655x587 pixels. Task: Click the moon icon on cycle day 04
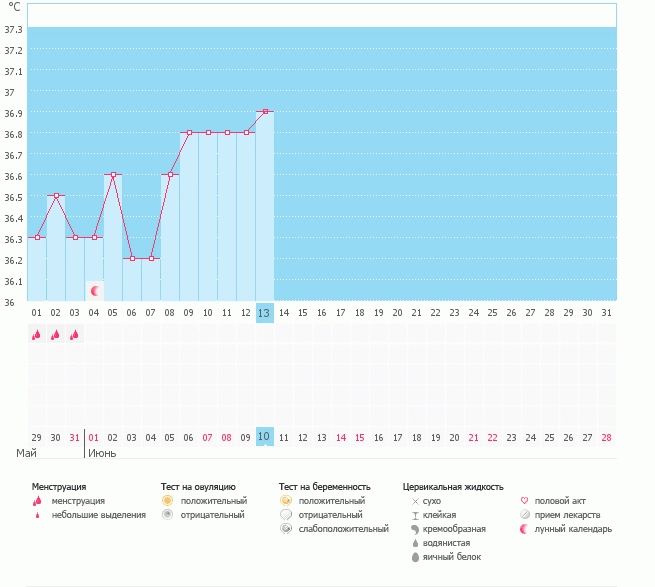pos(95,291)
